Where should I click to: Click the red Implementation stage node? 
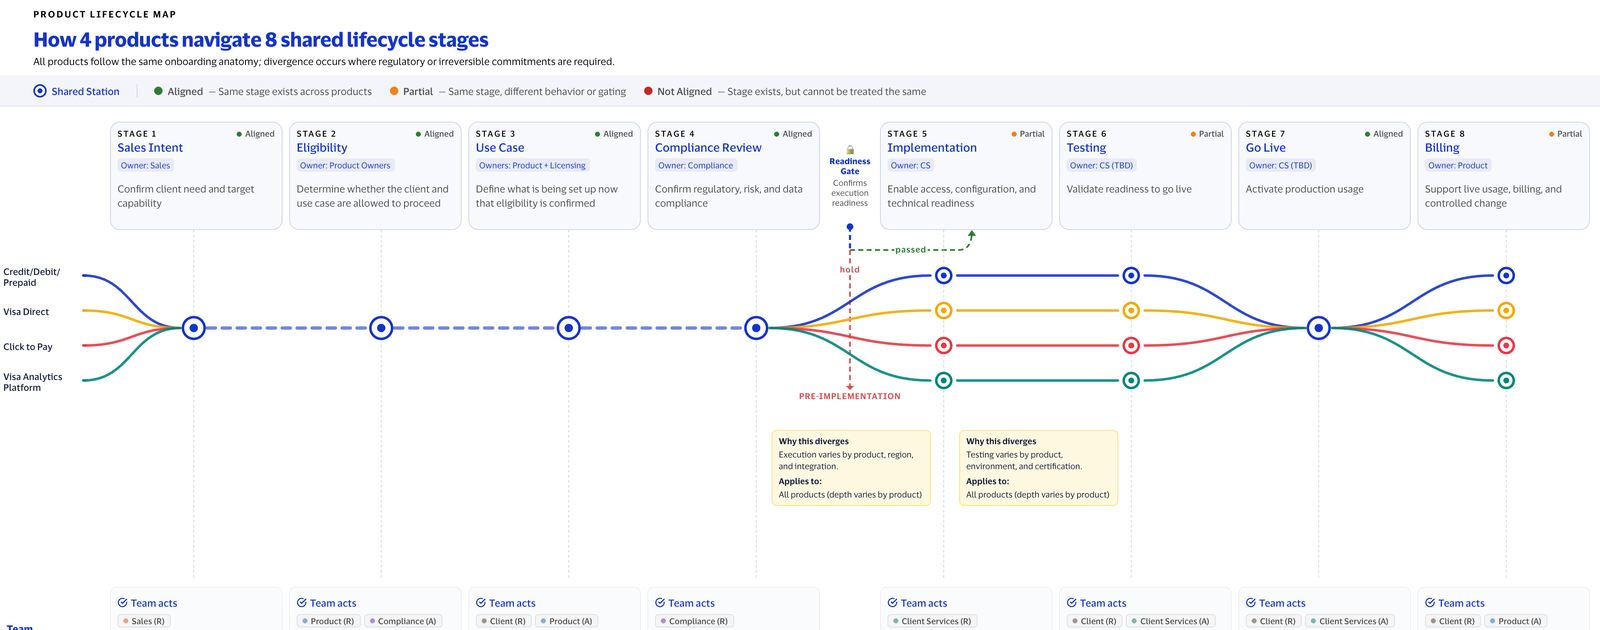(943, 345)
